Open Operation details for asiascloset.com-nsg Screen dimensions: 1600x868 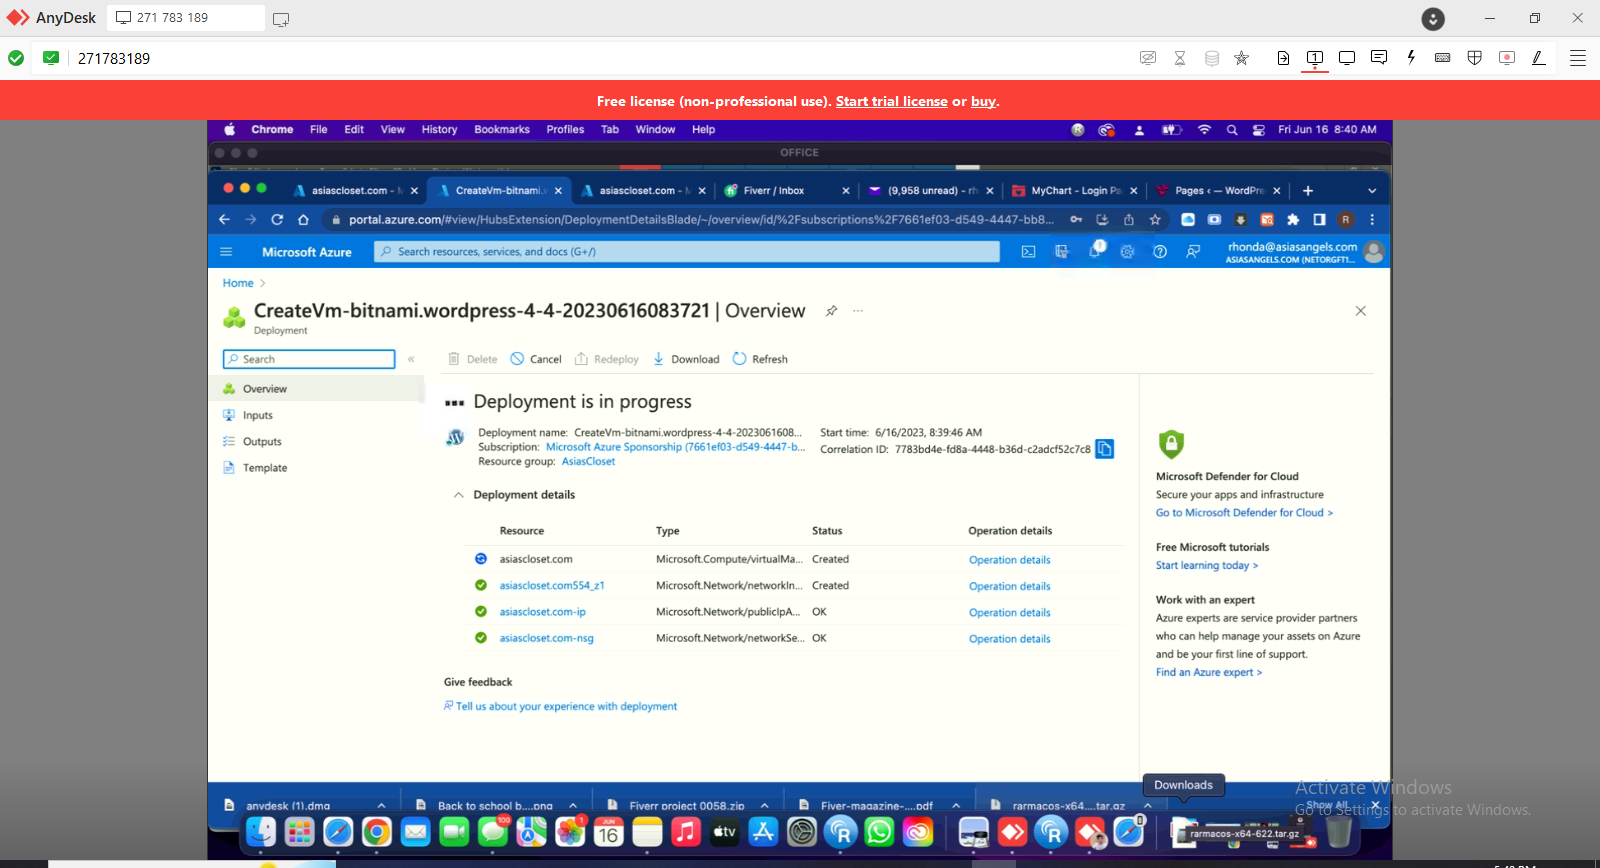[x=1009, y=639]
